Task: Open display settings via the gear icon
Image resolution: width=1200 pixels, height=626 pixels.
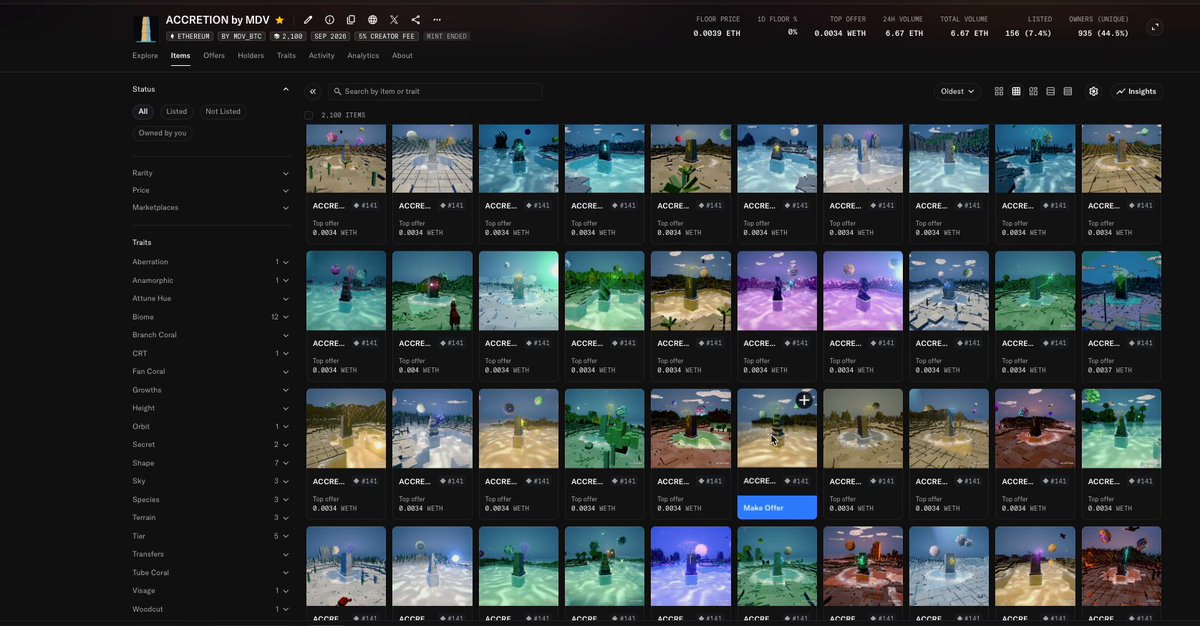Action: [1094, 91]
